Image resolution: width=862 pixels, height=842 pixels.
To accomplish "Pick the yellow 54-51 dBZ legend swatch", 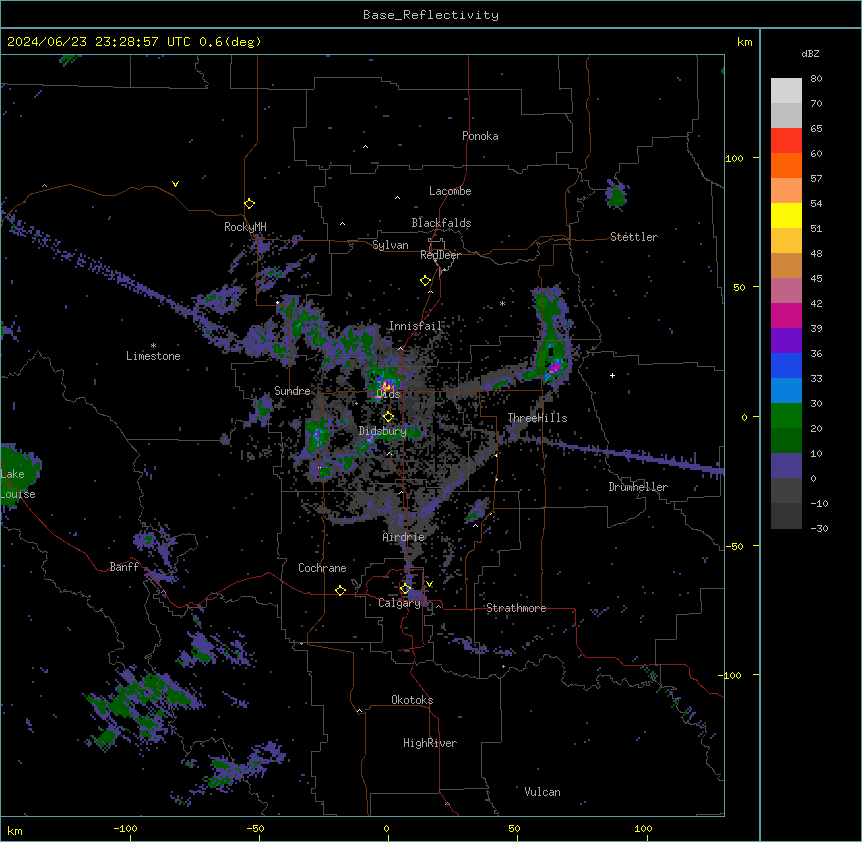I will [786, 215].
